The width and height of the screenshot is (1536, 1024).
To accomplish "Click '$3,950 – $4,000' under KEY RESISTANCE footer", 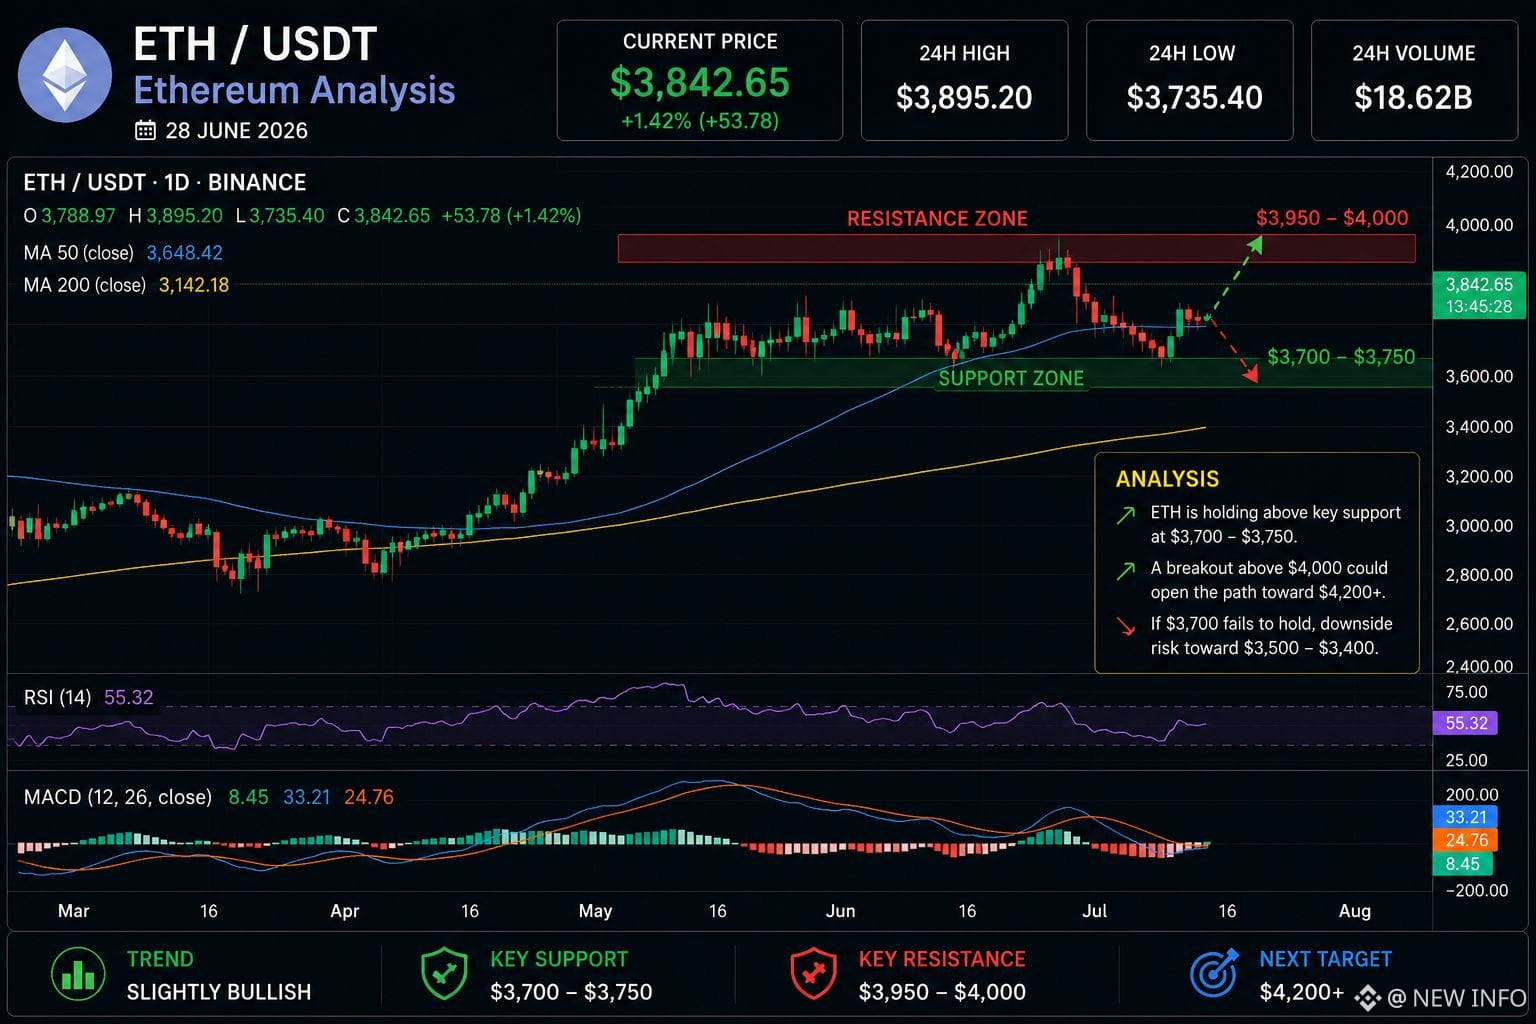I will tap(942, 992).
